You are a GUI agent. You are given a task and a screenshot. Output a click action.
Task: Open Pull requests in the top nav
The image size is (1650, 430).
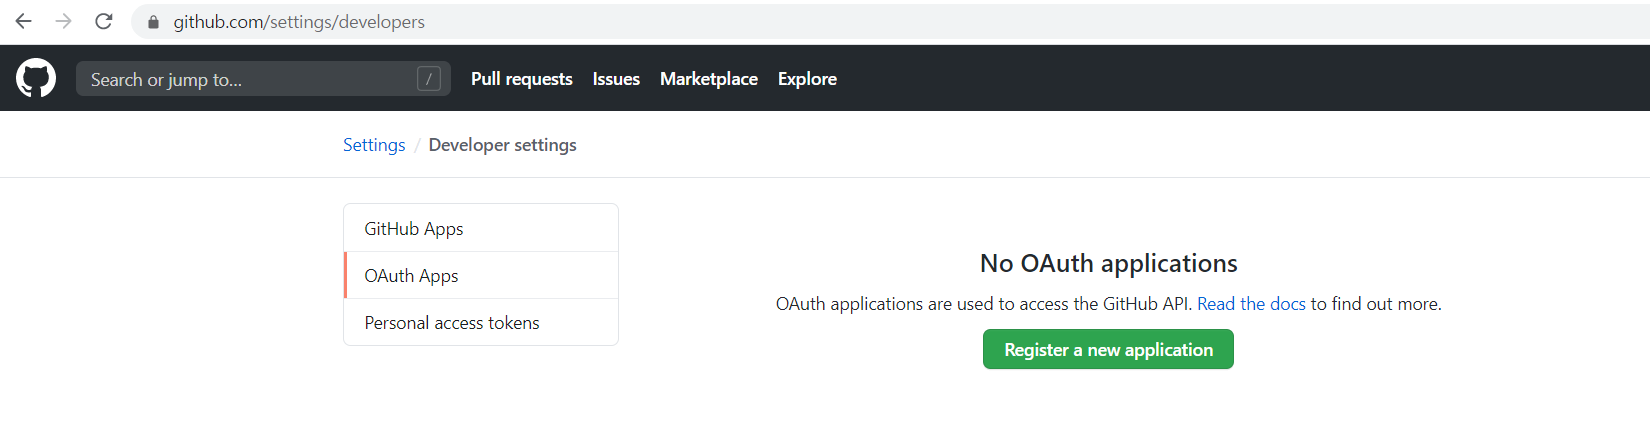tap(522, 78)
